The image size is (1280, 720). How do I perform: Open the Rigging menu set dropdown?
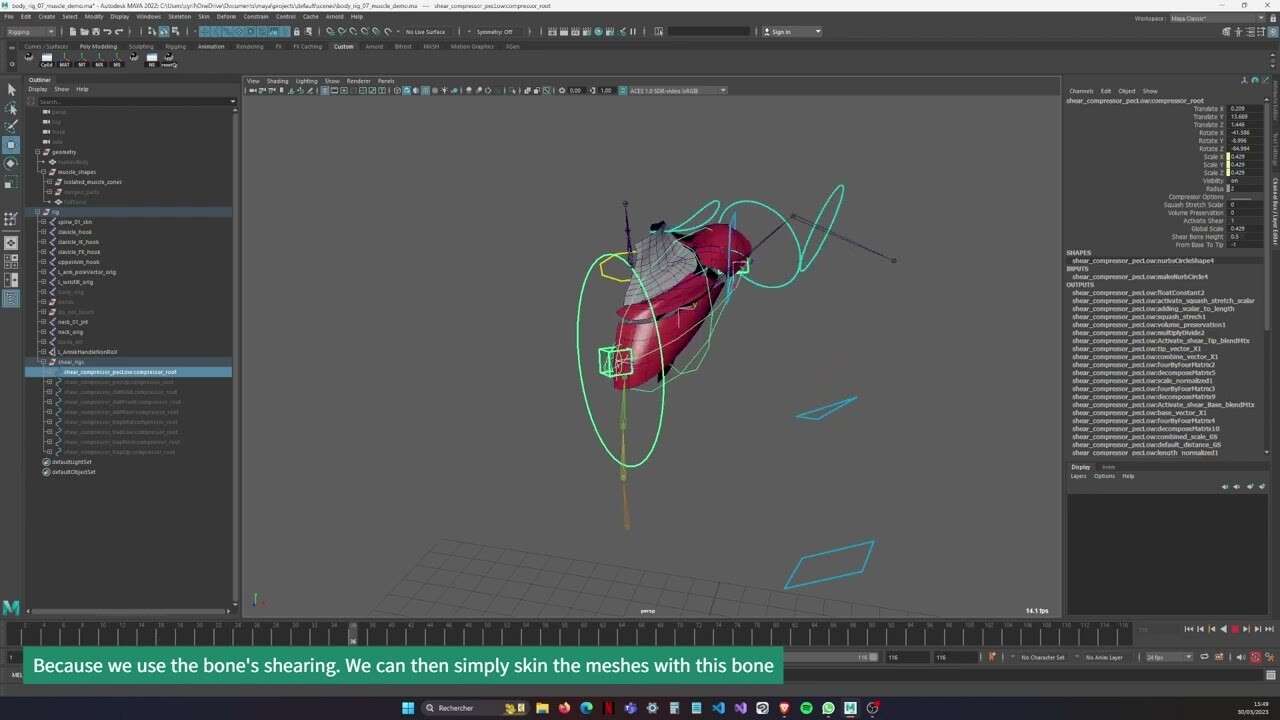30,31
